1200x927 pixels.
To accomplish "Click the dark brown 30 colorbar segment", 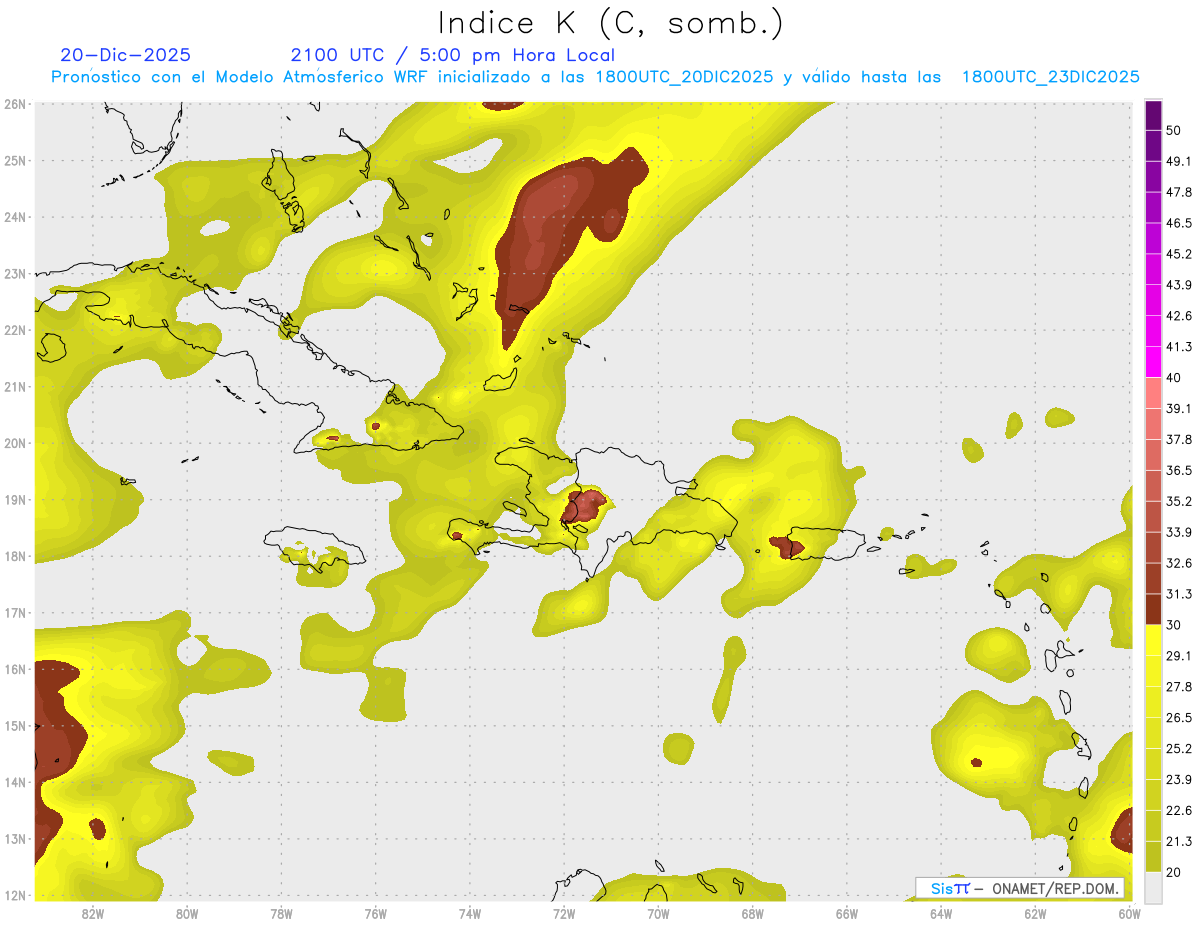I will (1153, 609).
